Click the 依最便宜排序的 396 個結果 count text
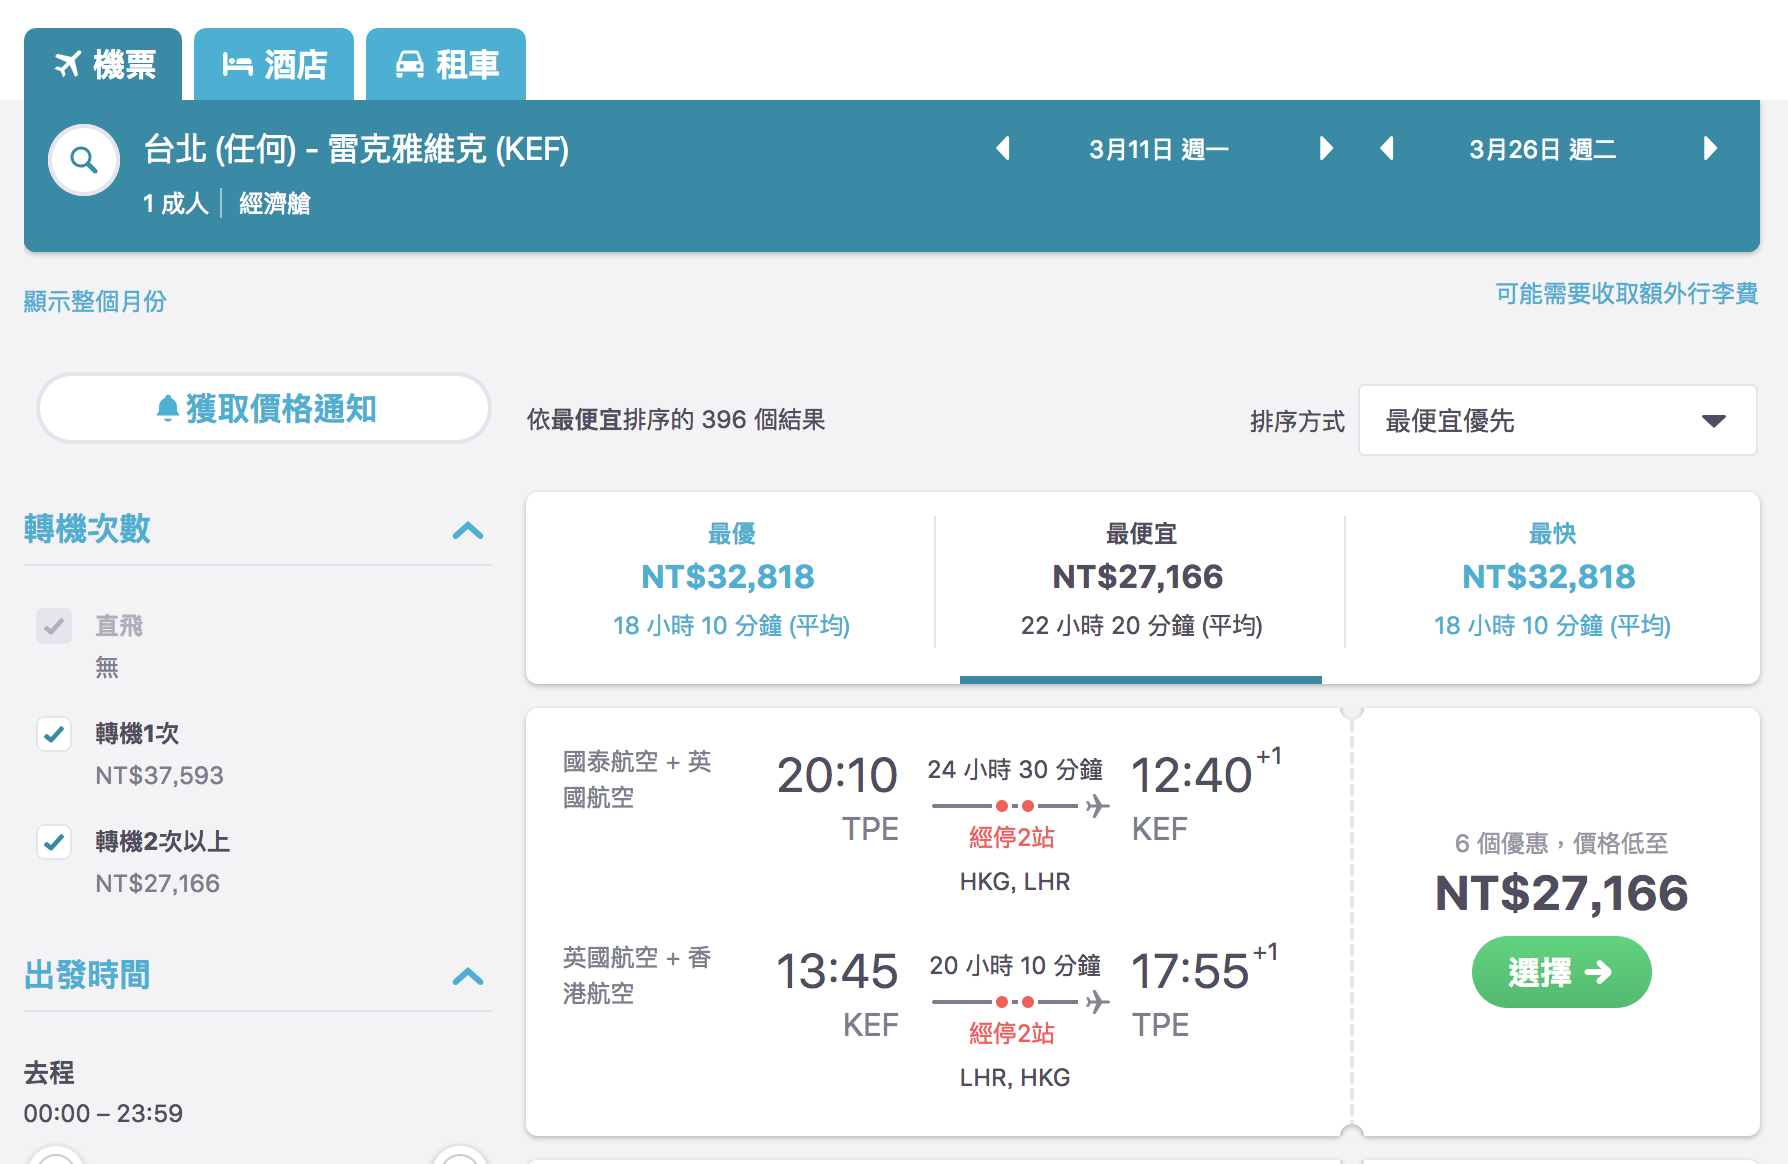The width and height of the screenshot is (1788, 1164). click(676, 419)
